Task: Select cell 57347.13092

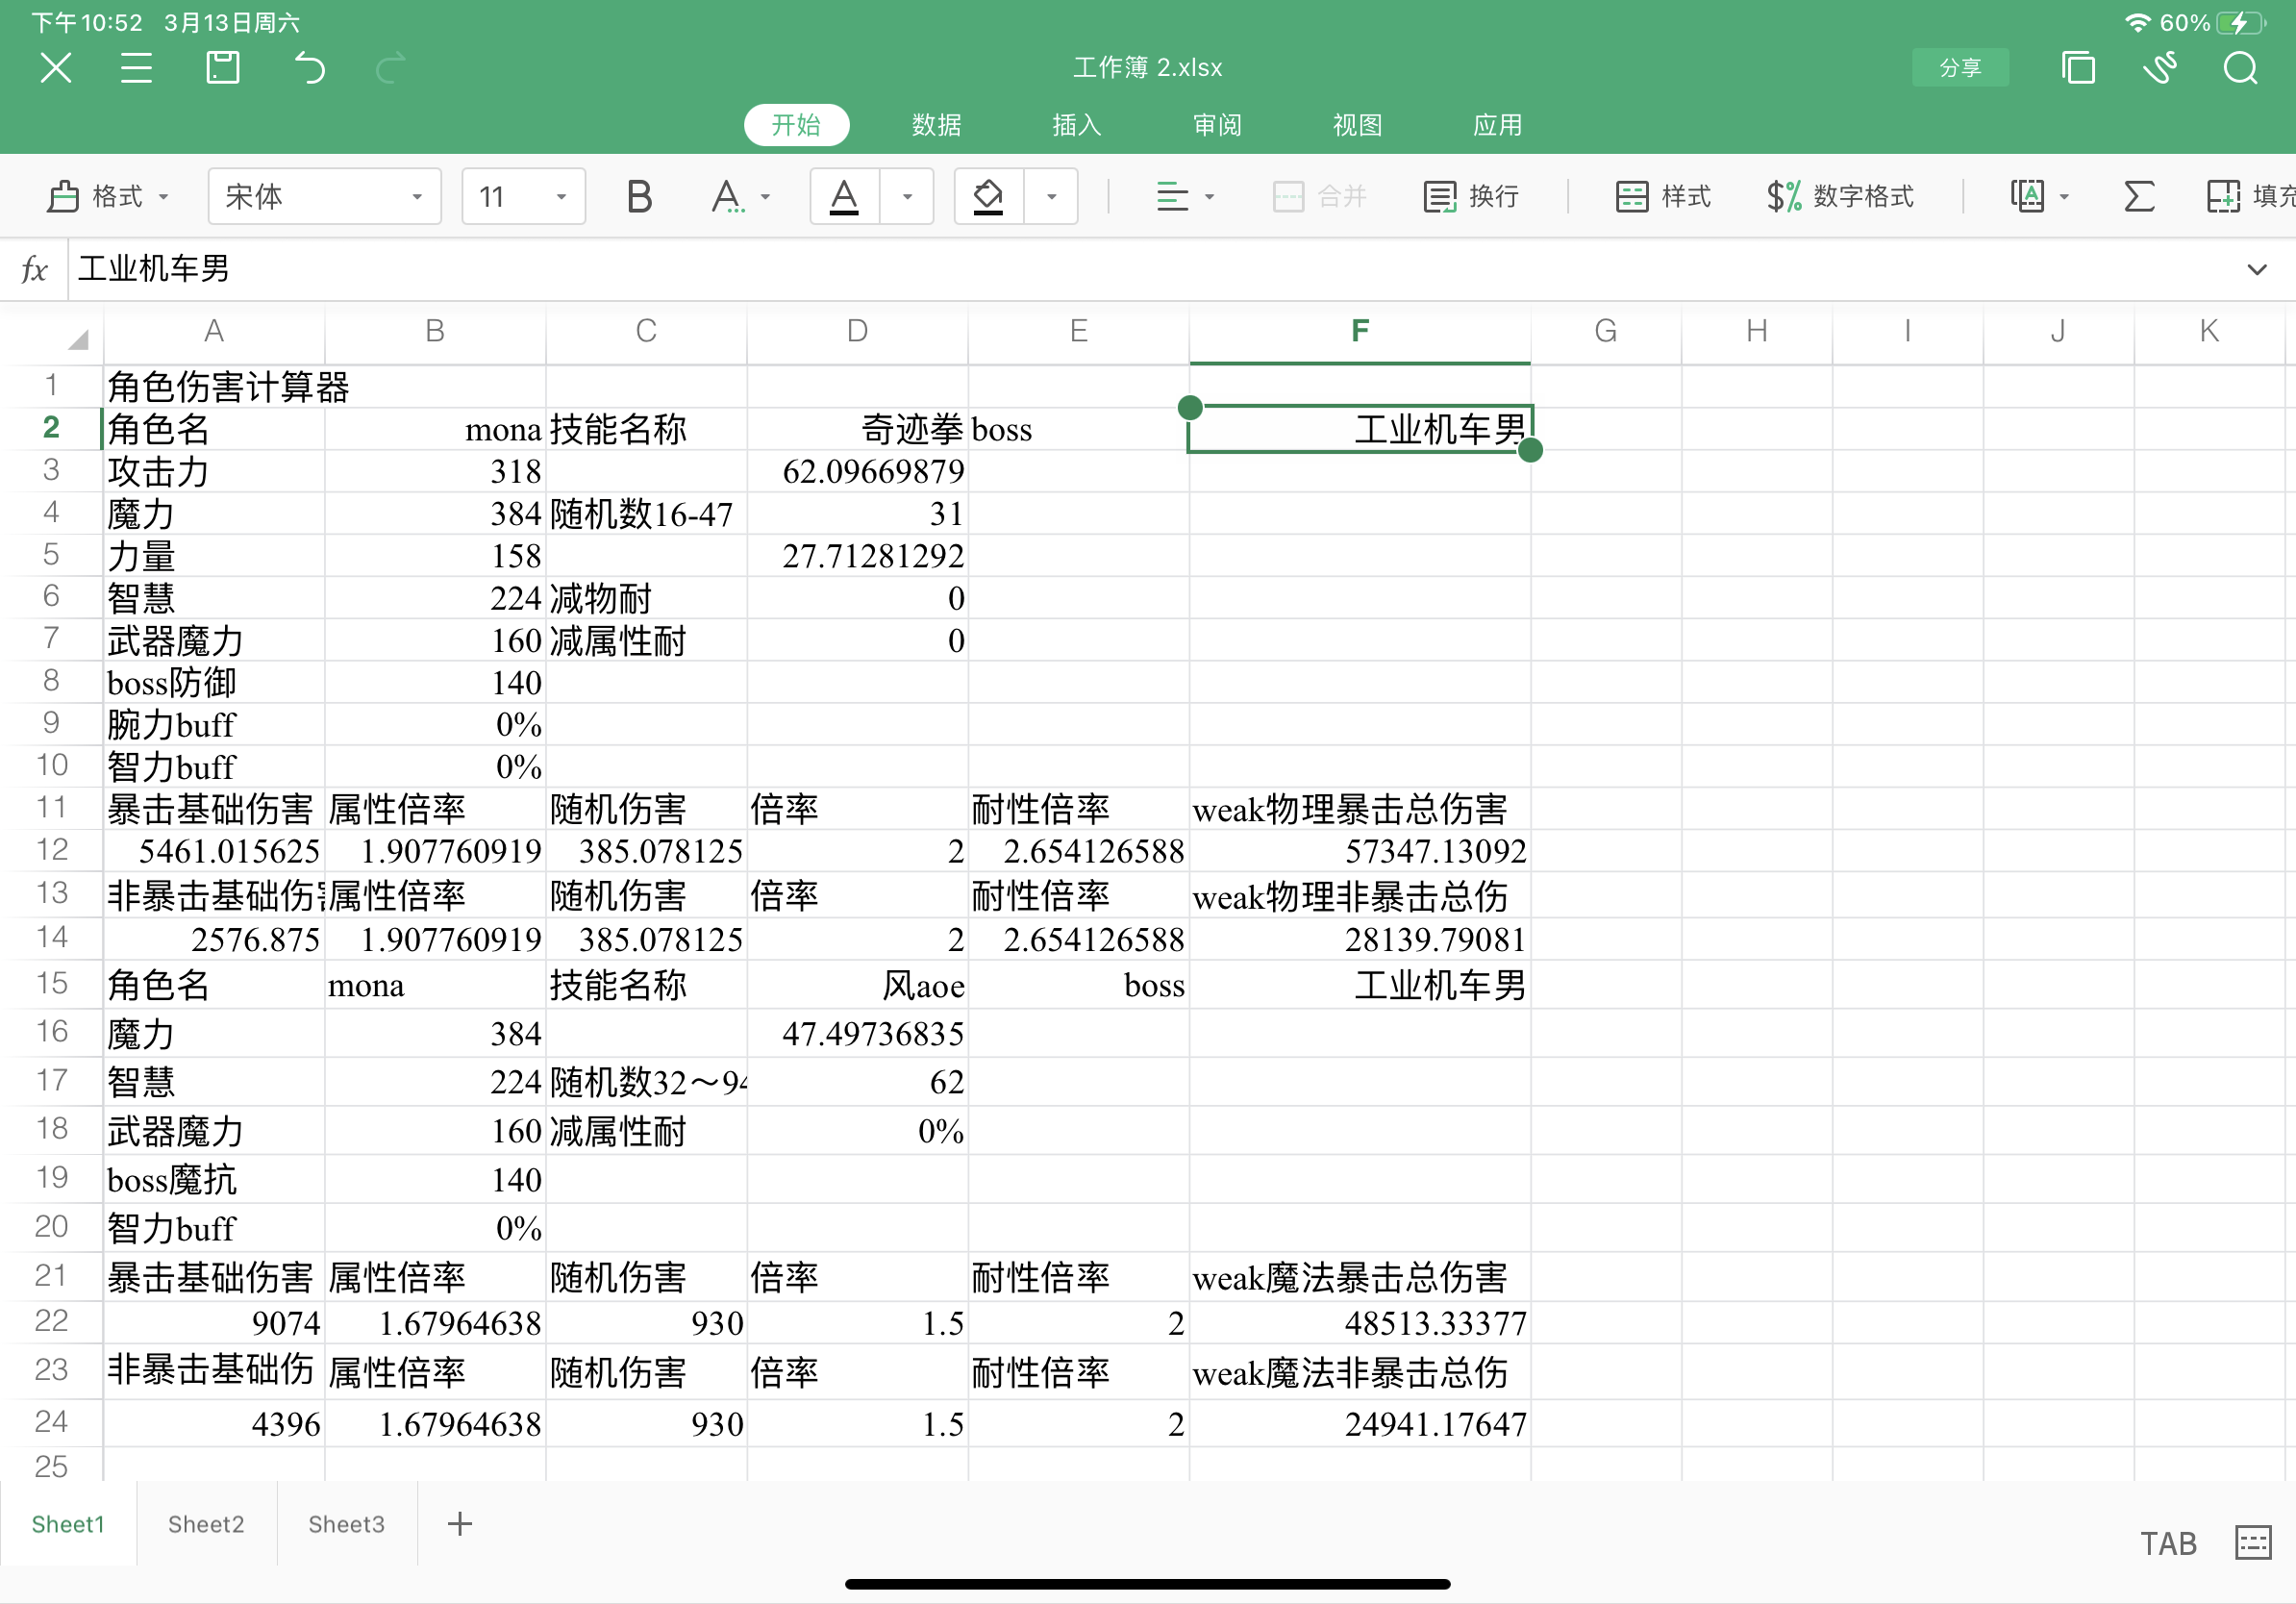Action: pos(1359,851)
